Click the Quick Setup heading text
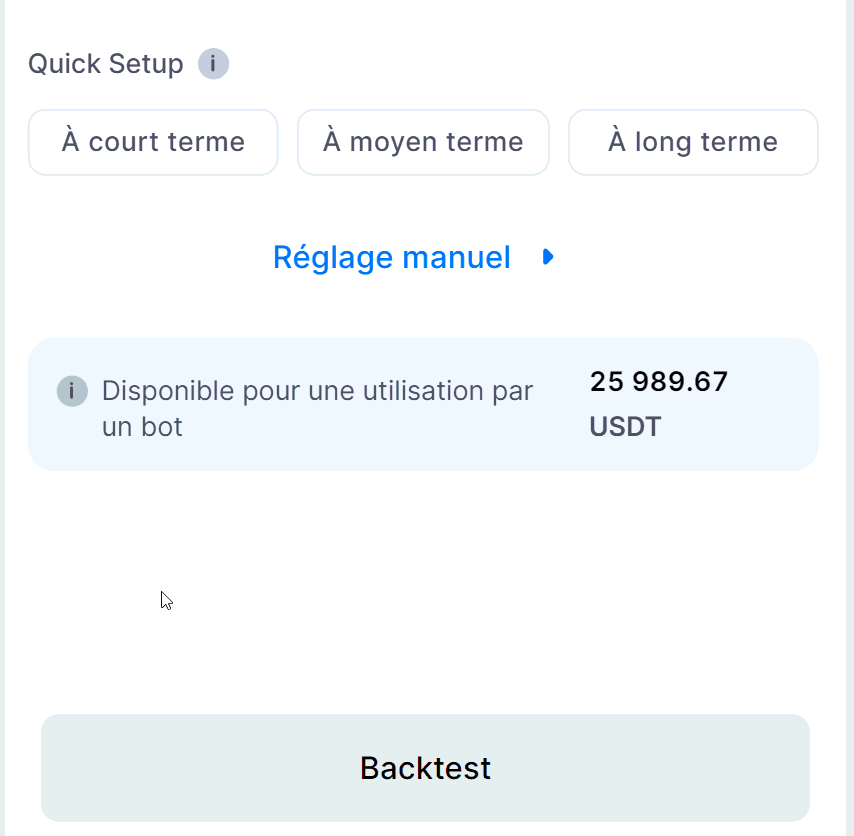This screenshot has height=836, width=854. [106, 64]
